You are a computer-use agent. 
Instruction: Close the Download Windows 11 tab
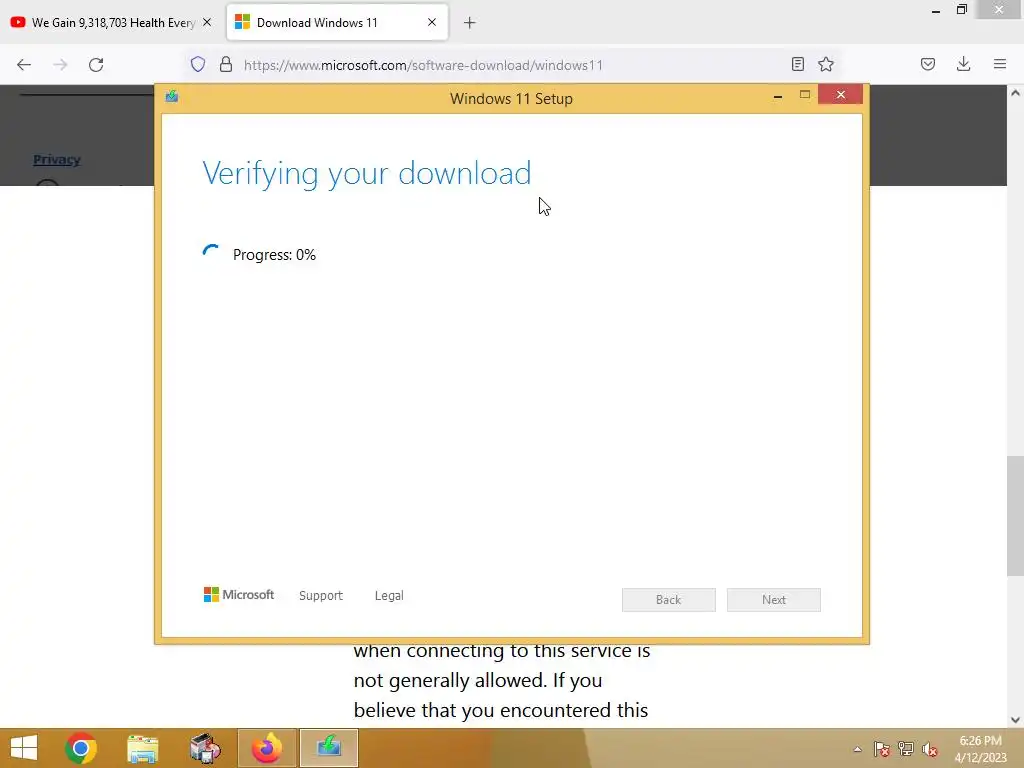[x=432, y=22]
